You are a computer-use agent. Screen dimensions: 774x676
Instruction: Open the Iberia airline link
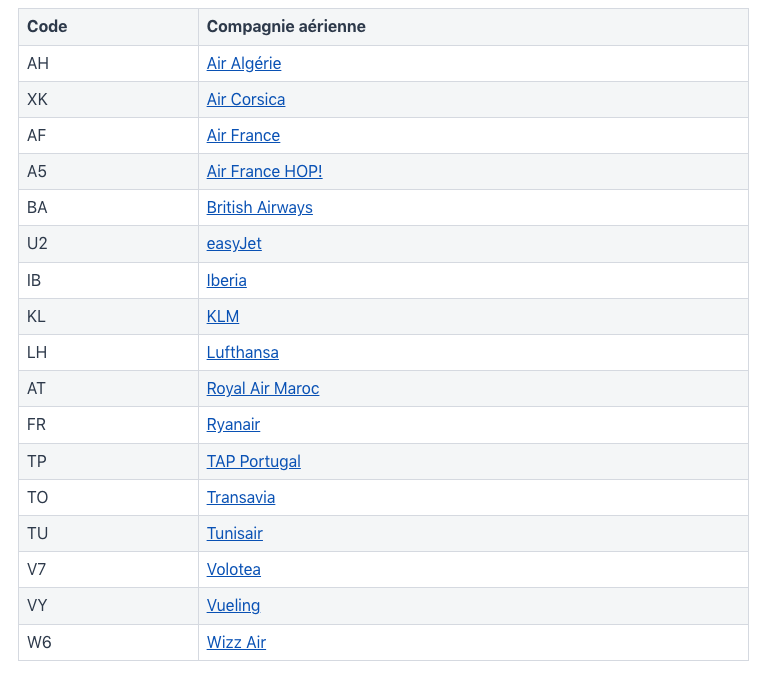coord(226,280)
